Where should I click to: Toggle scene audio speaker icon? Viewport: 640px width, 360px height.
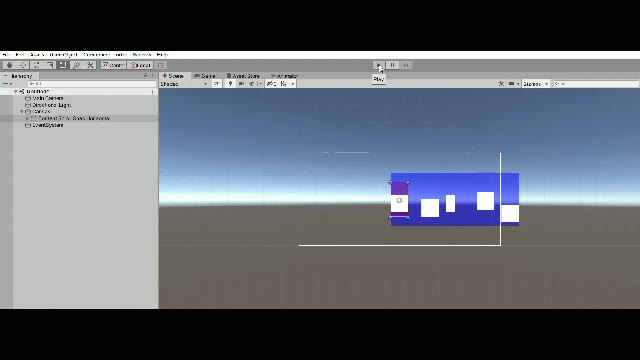[x=241, y=84]
